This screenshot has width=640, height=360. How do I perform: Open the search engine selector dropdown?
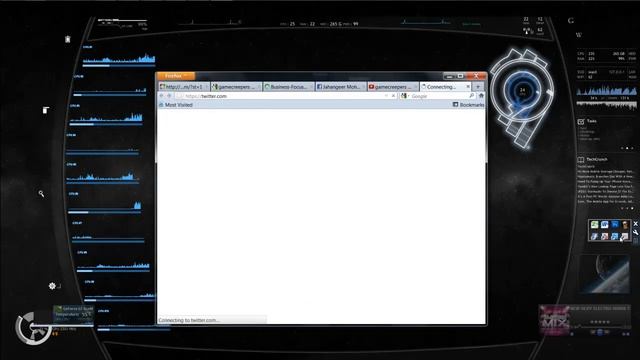click(x=404, y=96)
